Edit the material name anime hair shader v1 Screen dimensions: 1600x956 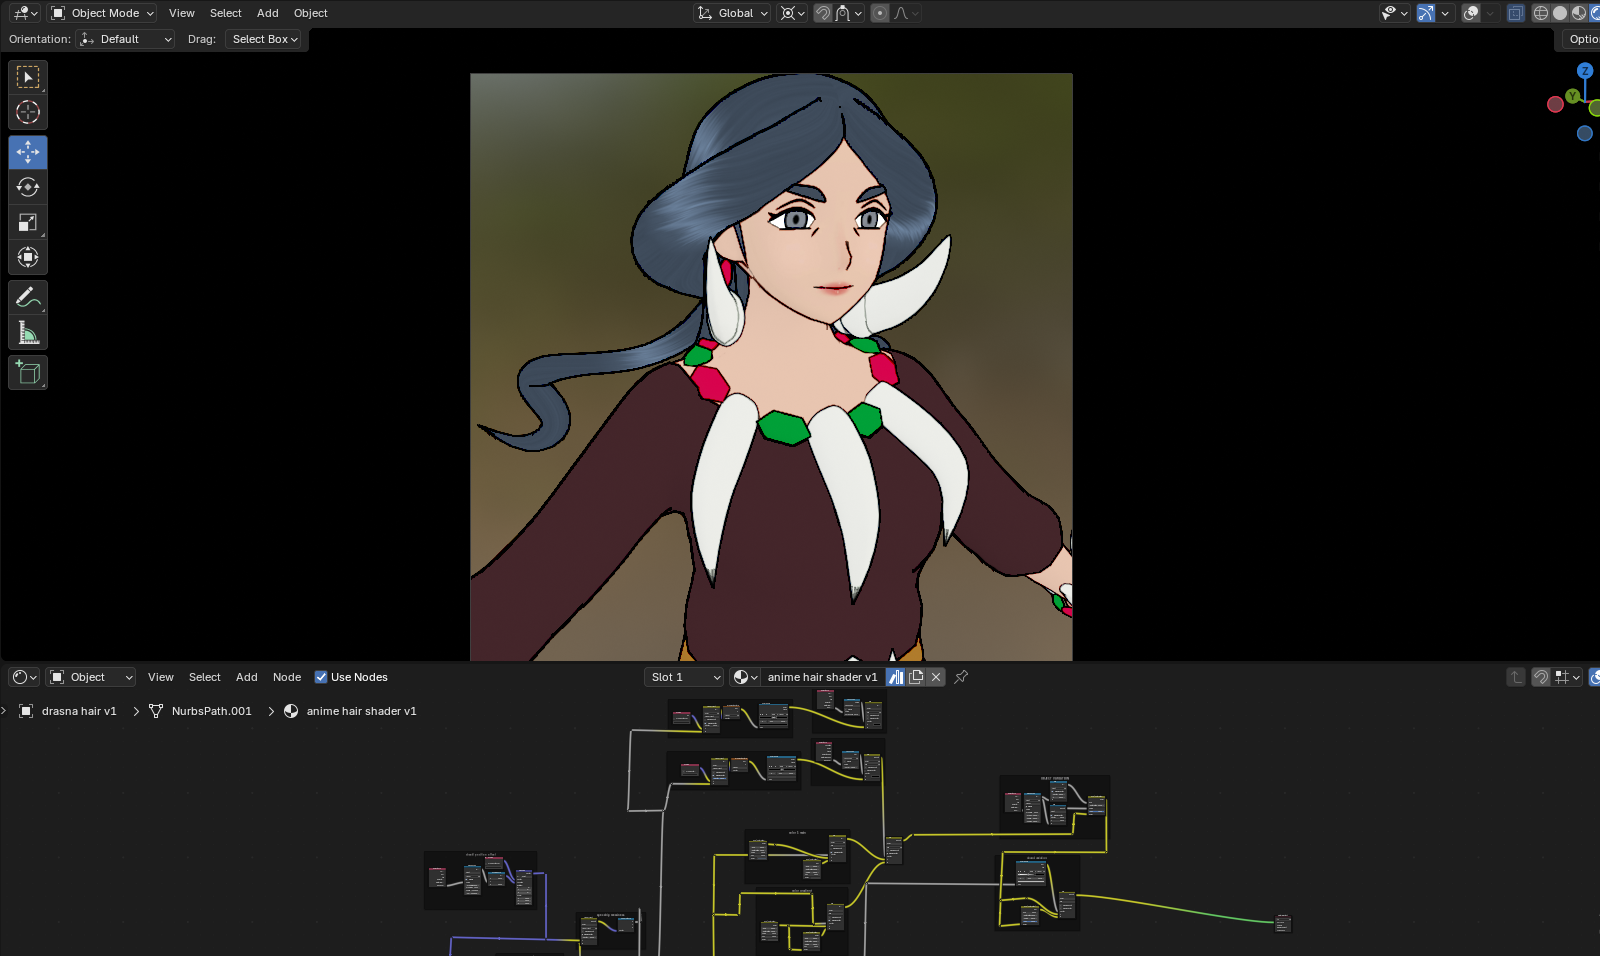click(x=822, y=677)
